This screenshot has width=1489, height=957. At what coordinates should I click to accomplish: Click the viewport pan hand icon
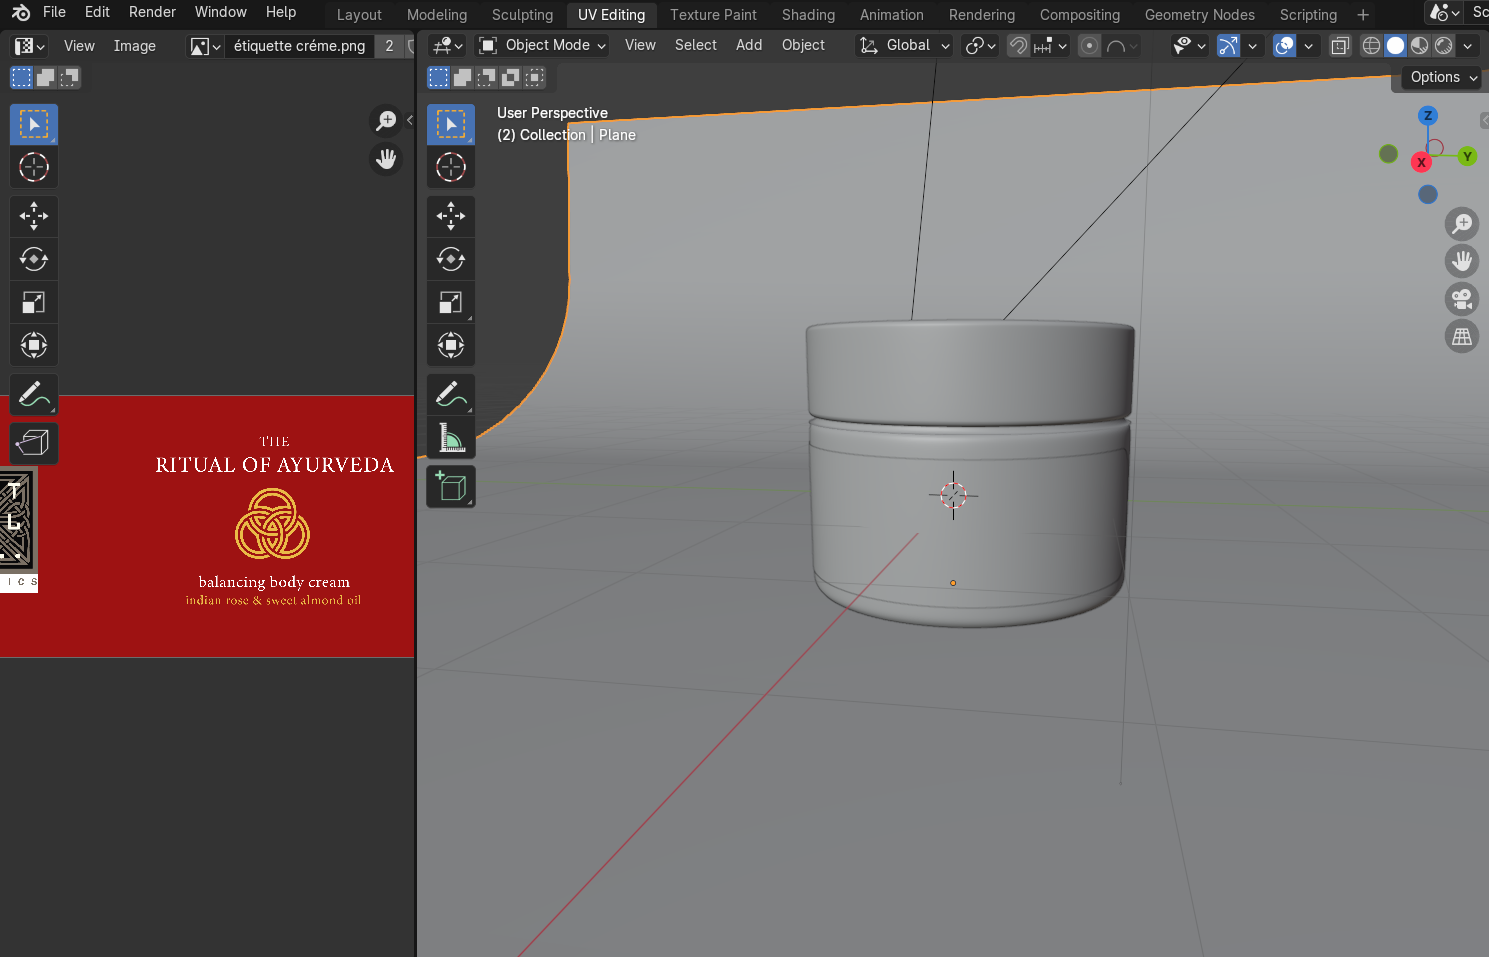(1462, 261)
